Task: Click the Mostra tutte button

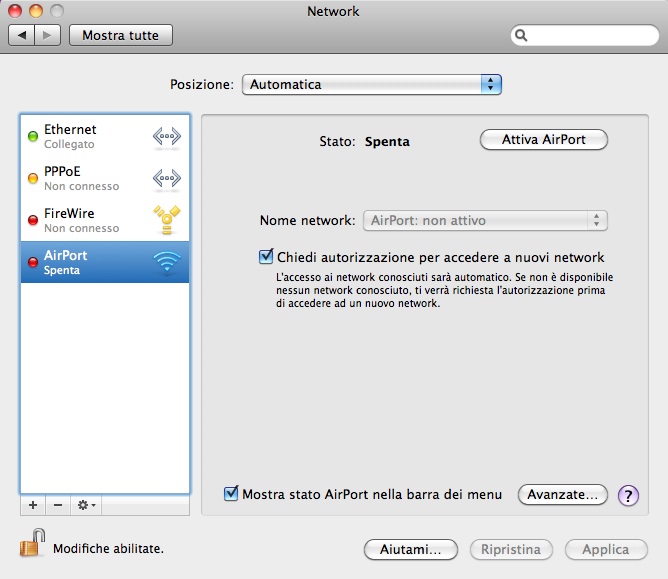Action: pyautogui.click(x=121, y=35)
